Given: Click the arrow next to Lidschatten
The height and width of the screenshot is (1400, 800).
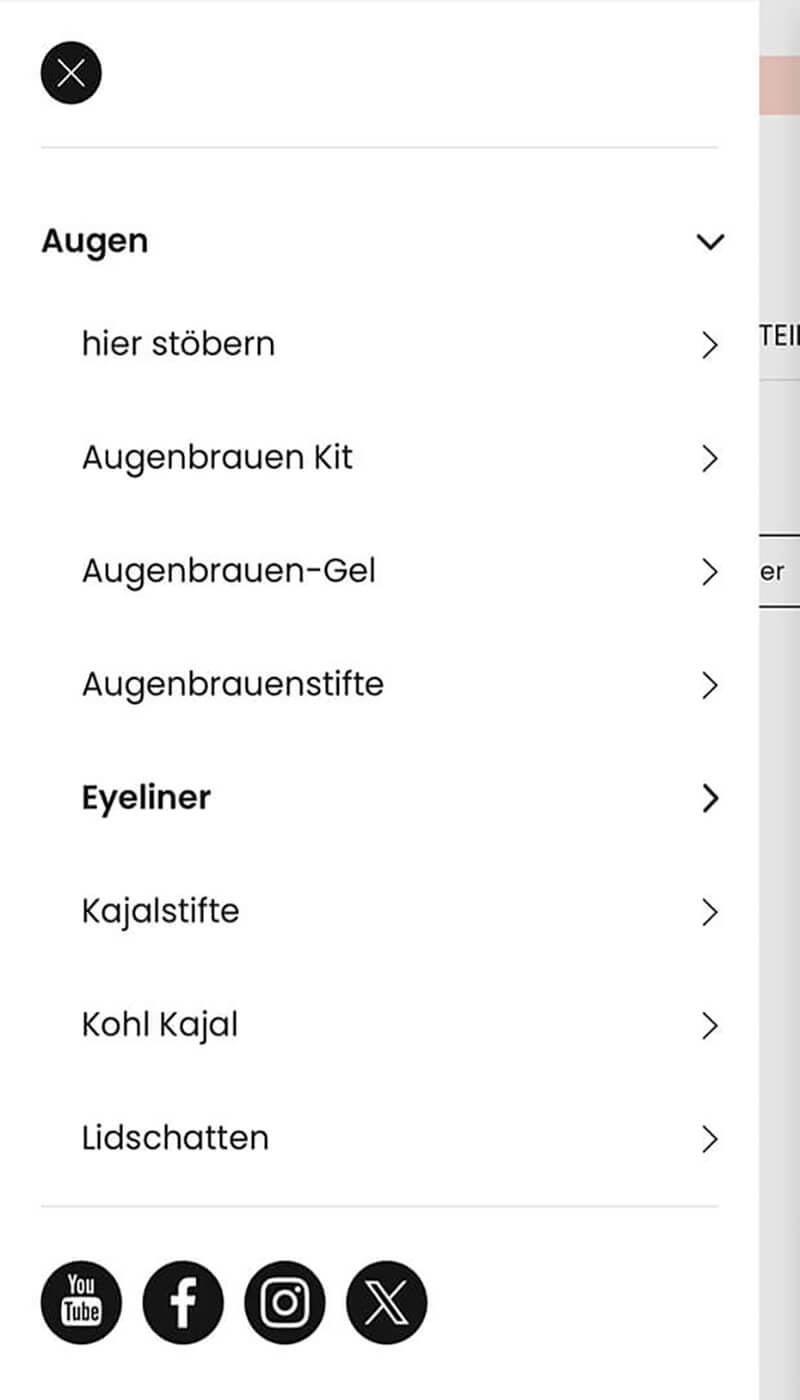Looking at the screenshot, I should [710, 1139].
